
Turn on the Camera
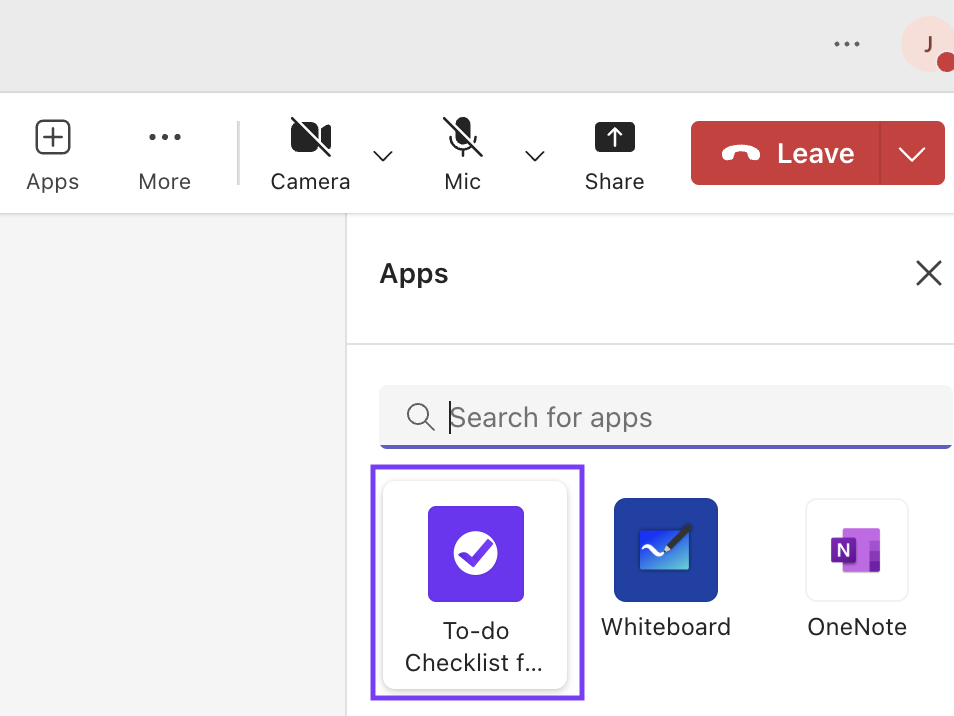[x=310, y=138]
